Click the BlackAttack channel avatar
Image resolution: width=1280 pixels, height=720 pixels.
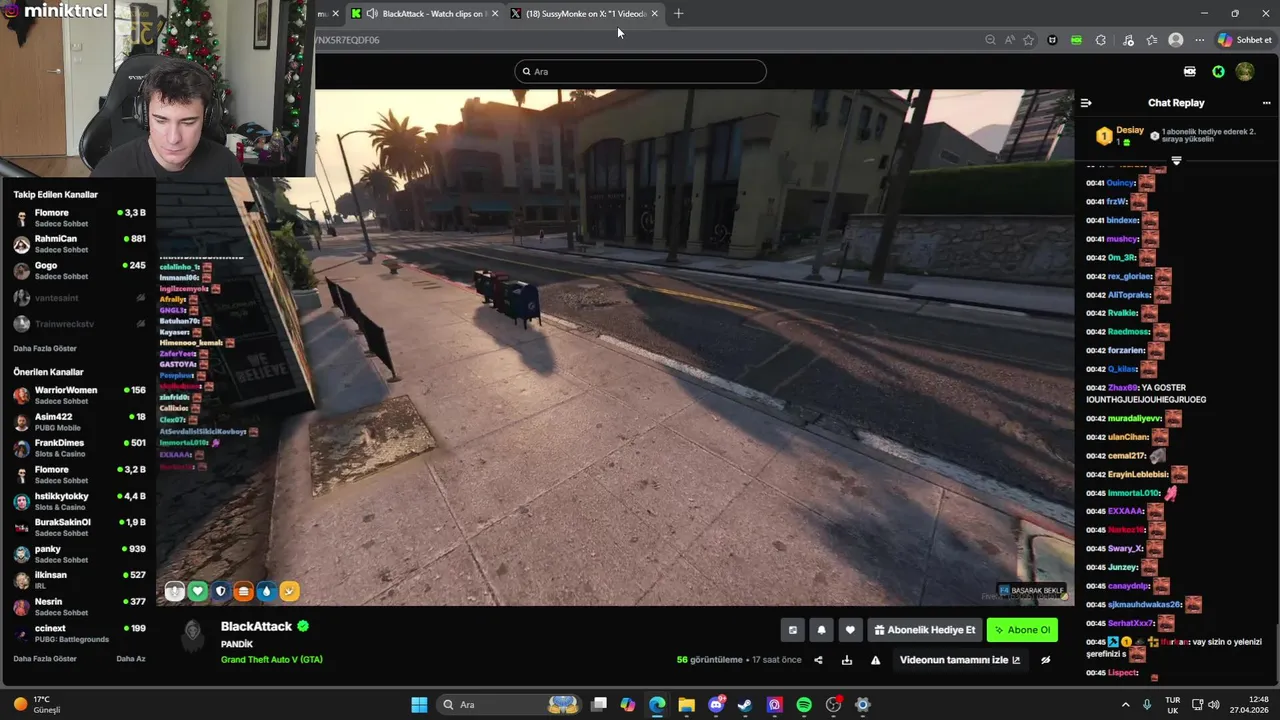(192, 636)
